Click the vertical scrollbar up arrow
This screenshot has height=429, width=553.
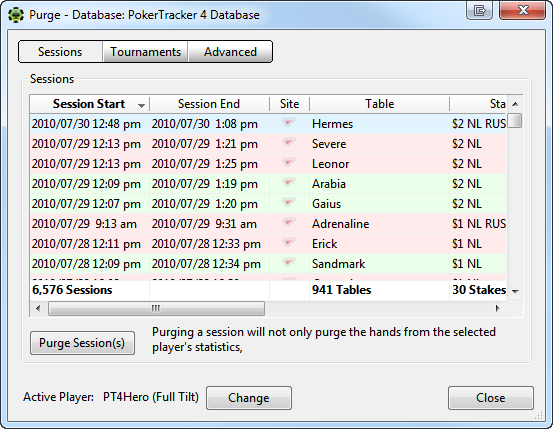click(x=515, y=104)
